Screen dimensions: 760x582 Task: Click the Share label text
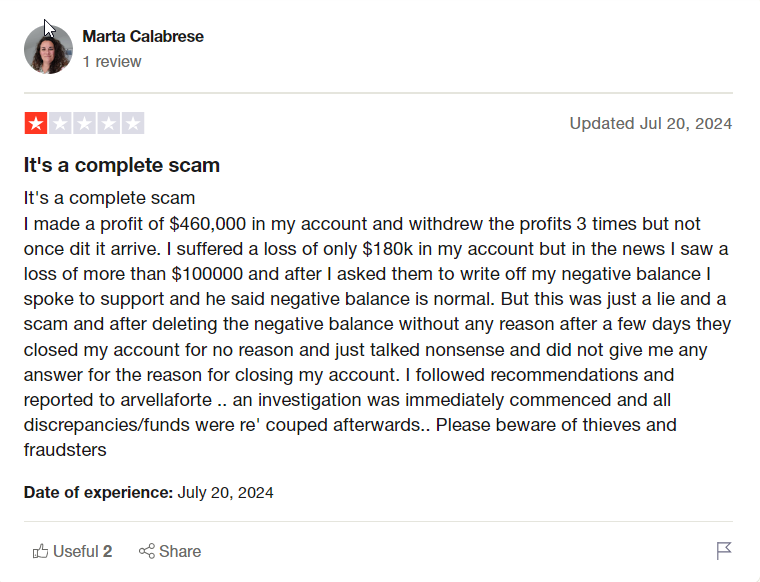180,551
